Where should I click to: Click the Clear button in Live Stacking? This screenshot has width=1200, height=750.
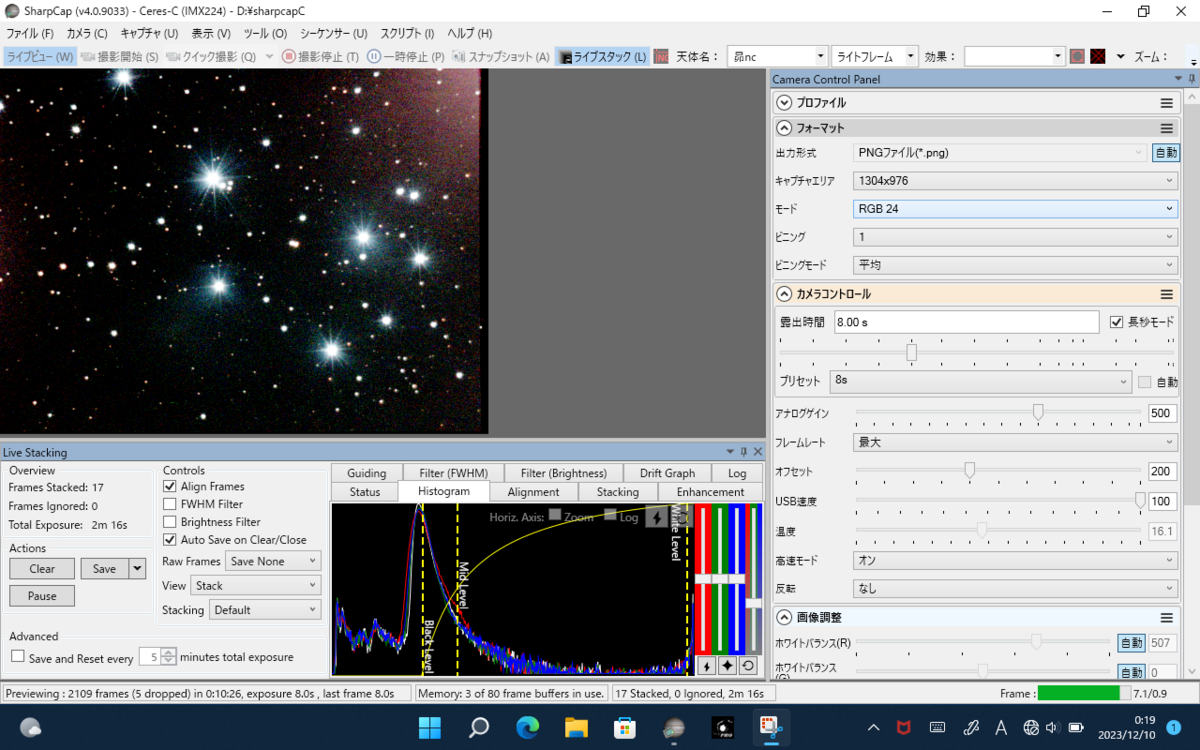[42, 569]
